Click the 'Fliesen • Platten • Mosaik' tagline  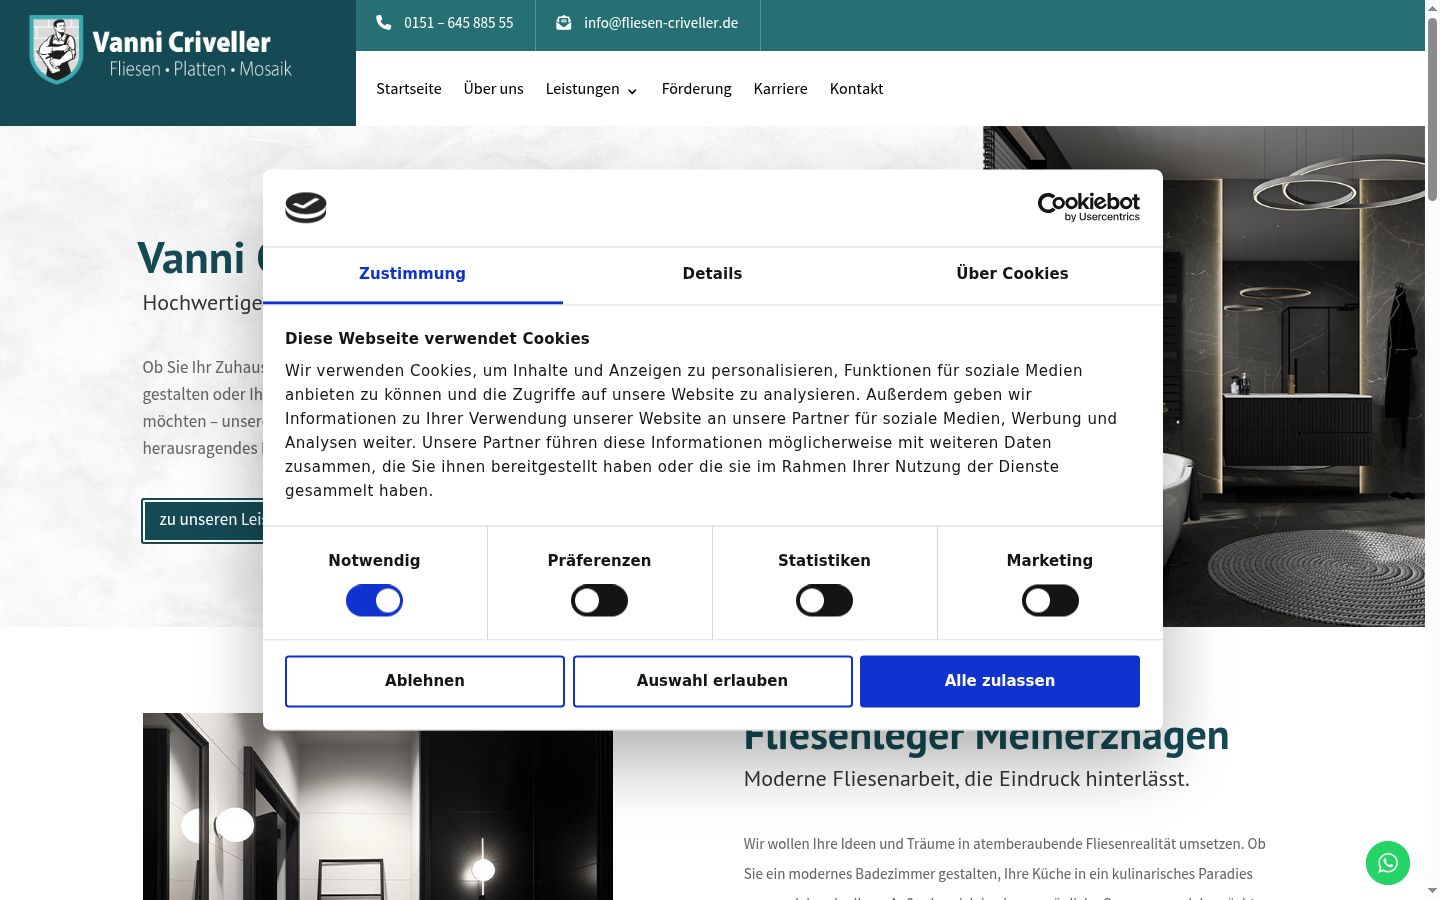[201, 69]
